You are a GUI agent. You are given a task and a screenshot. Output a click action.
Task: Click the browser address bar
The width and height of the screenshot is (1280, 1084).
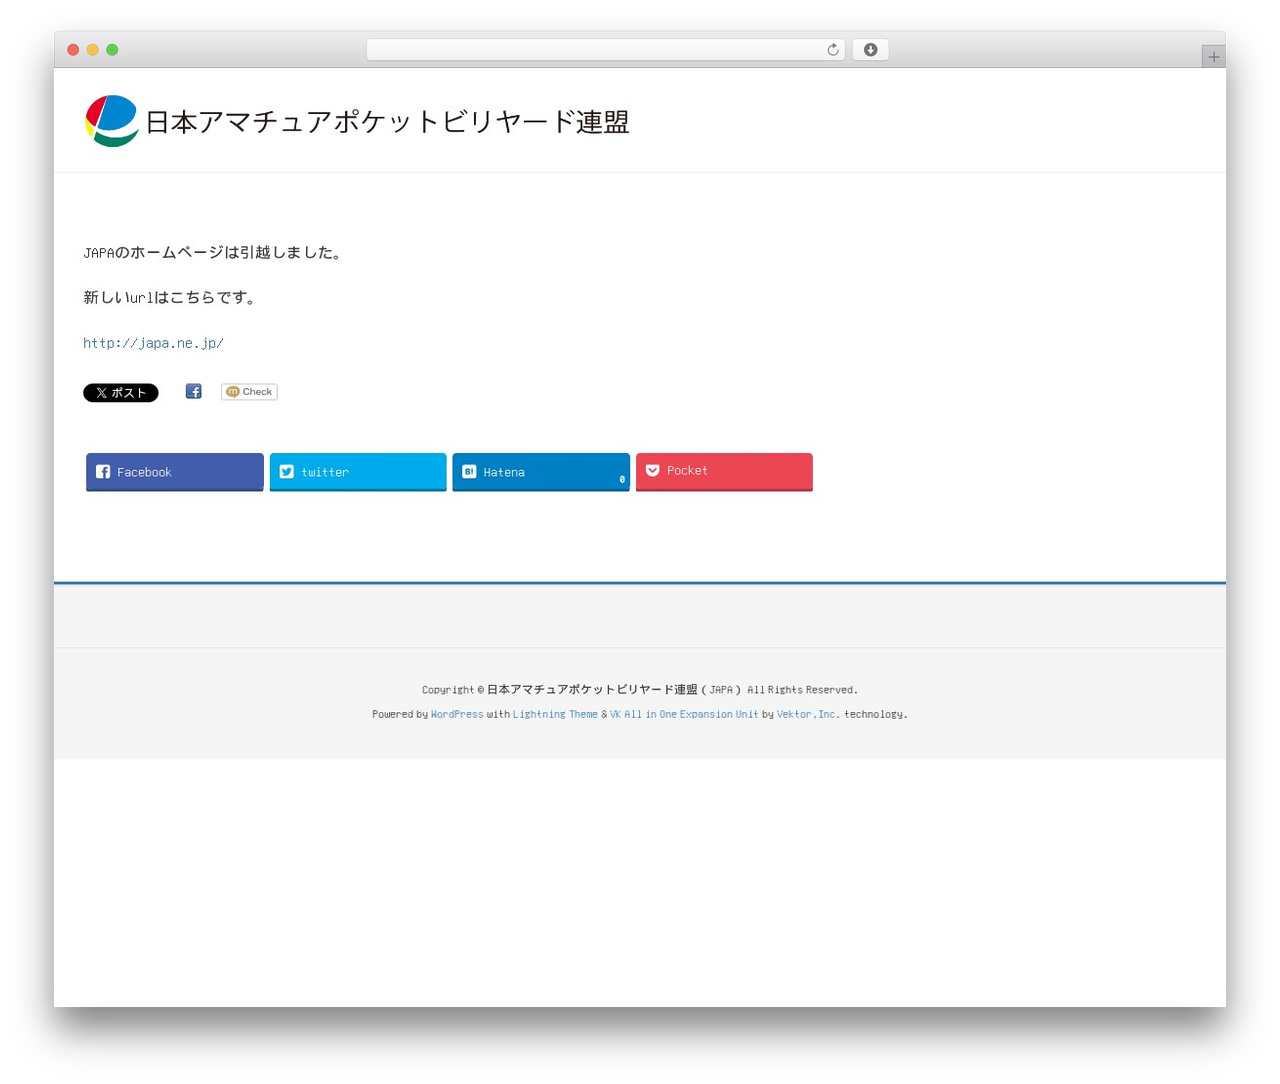(606, 50)
